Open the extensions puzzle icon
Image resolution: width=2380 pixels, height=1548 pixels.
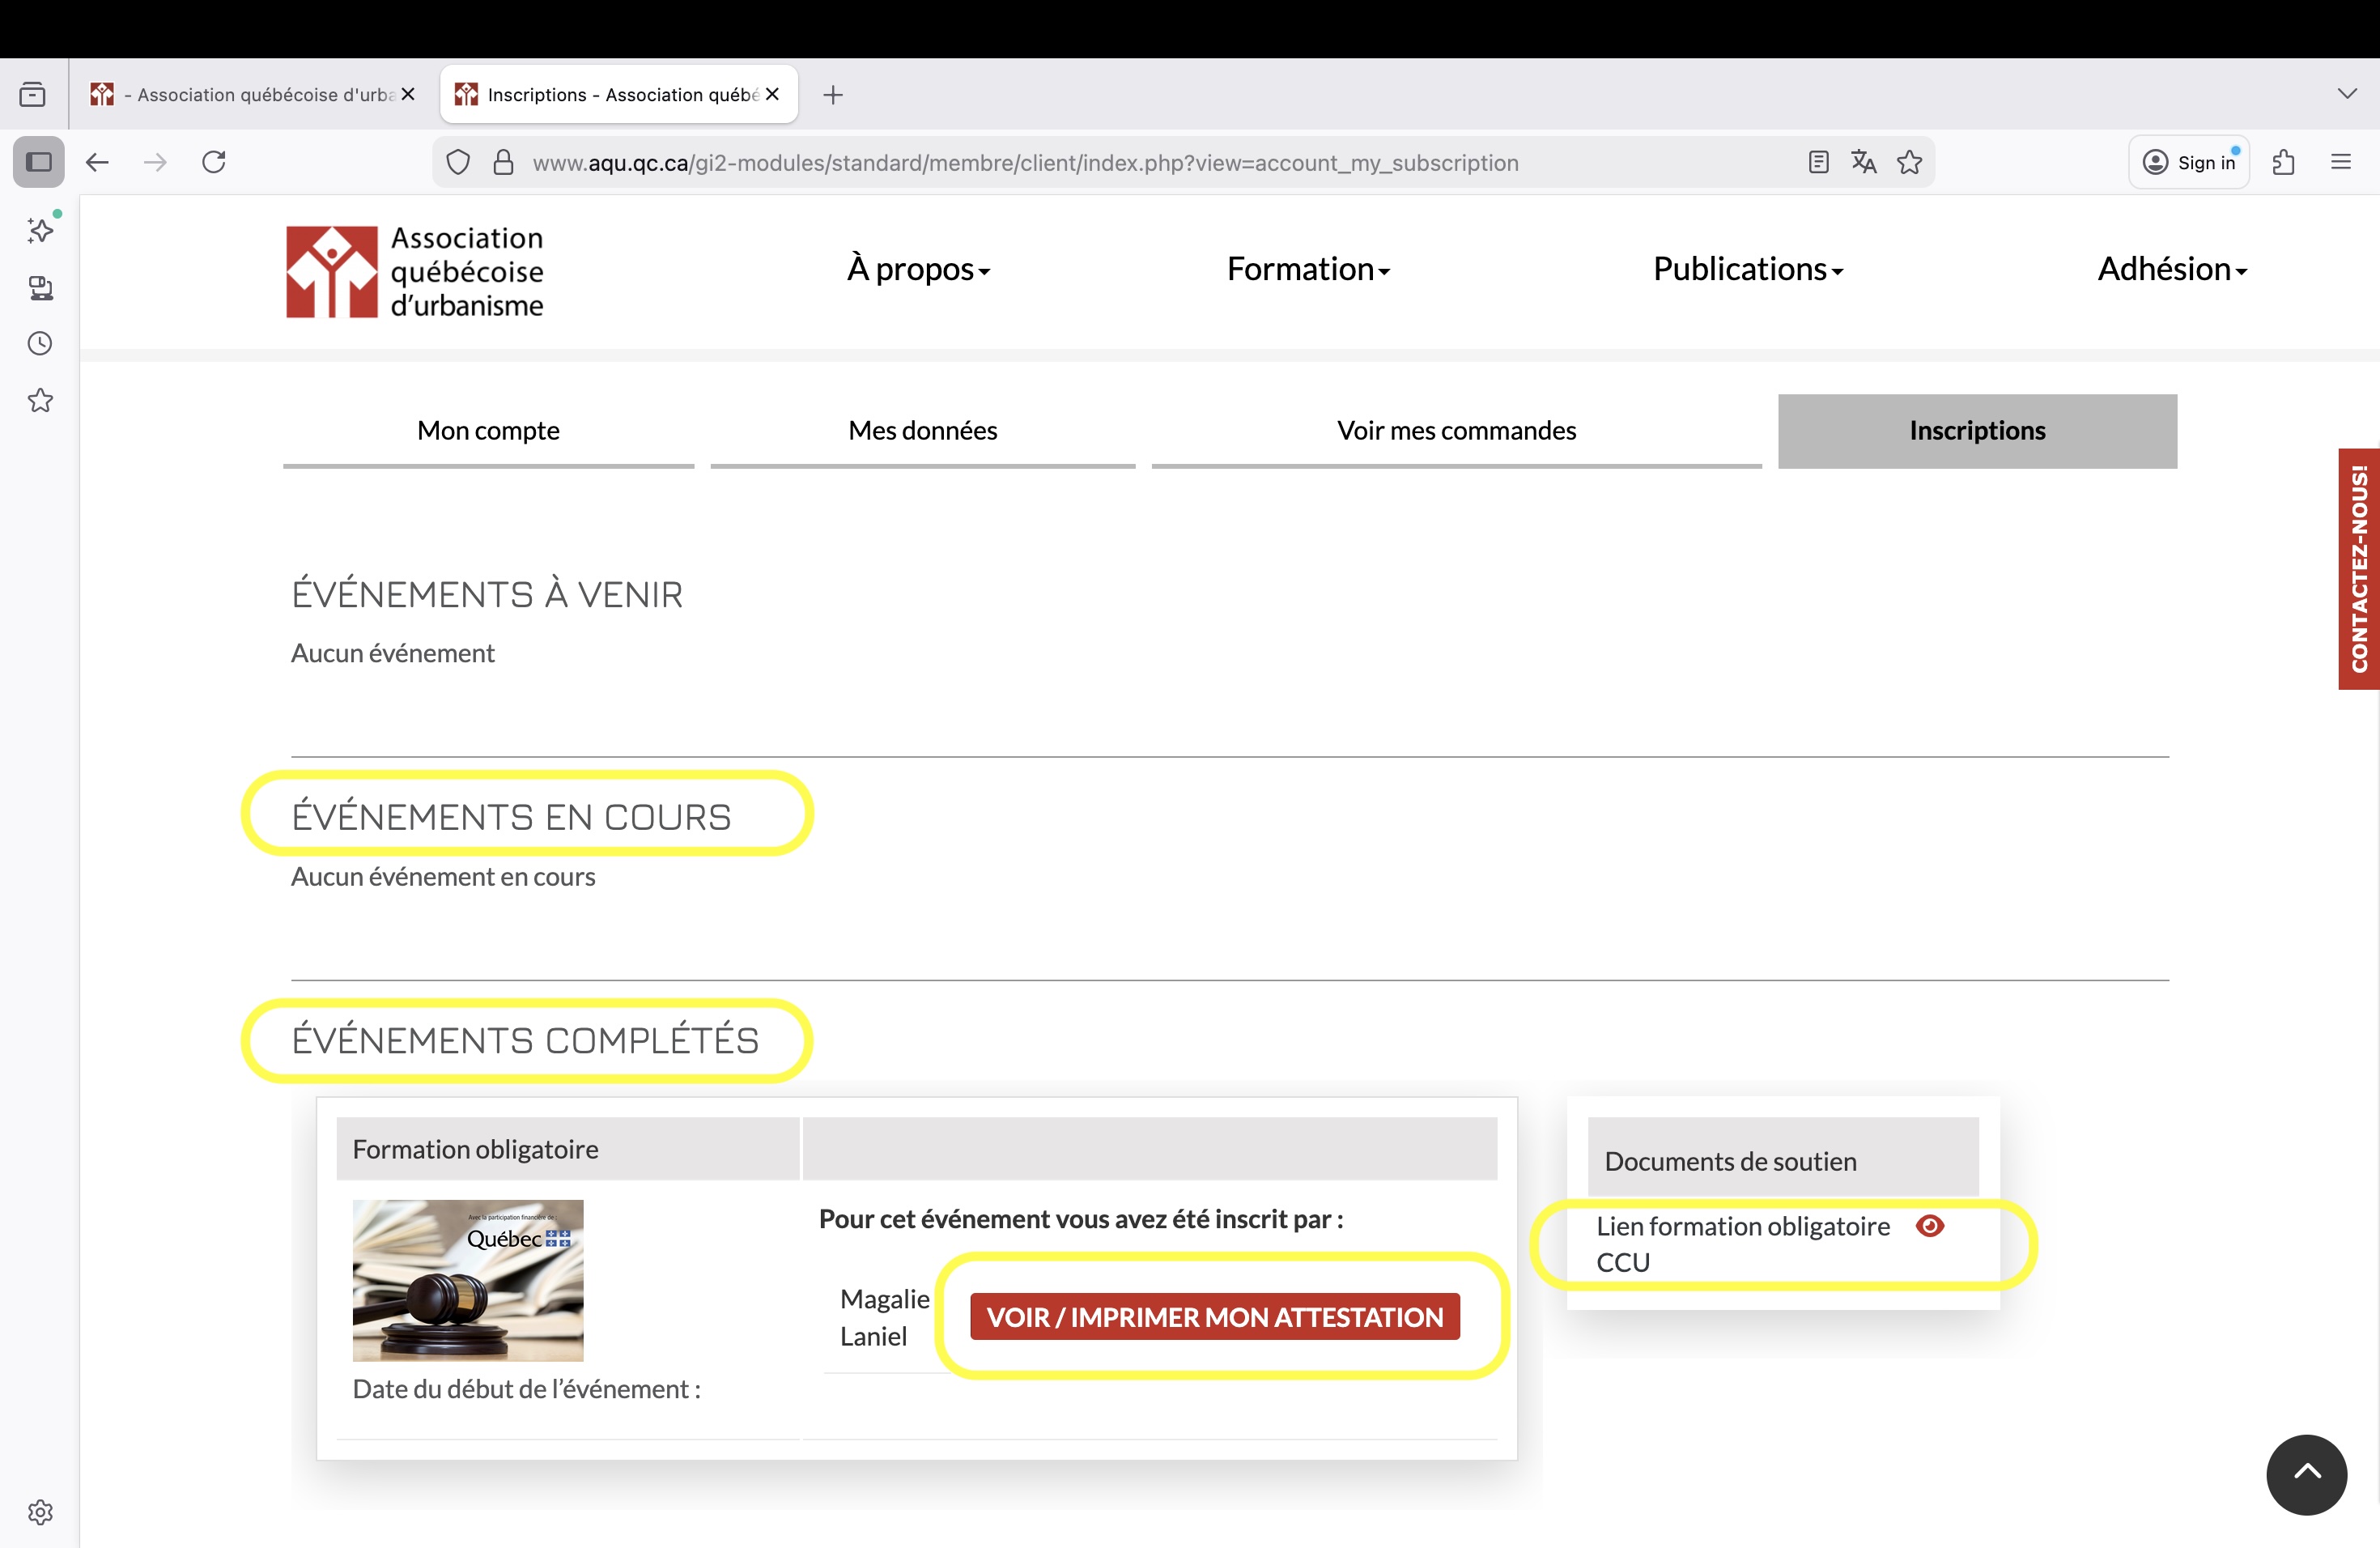point(2283,162)
